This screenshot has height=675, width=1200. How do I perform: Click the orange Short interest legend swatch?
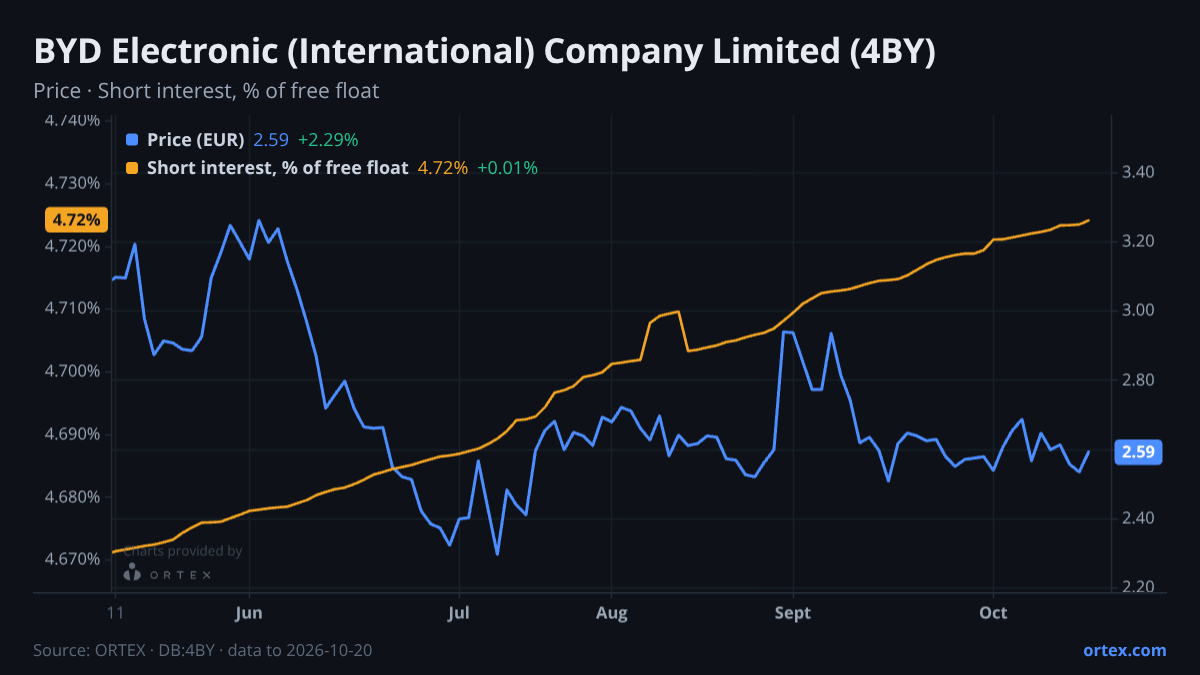pos(132,168)
